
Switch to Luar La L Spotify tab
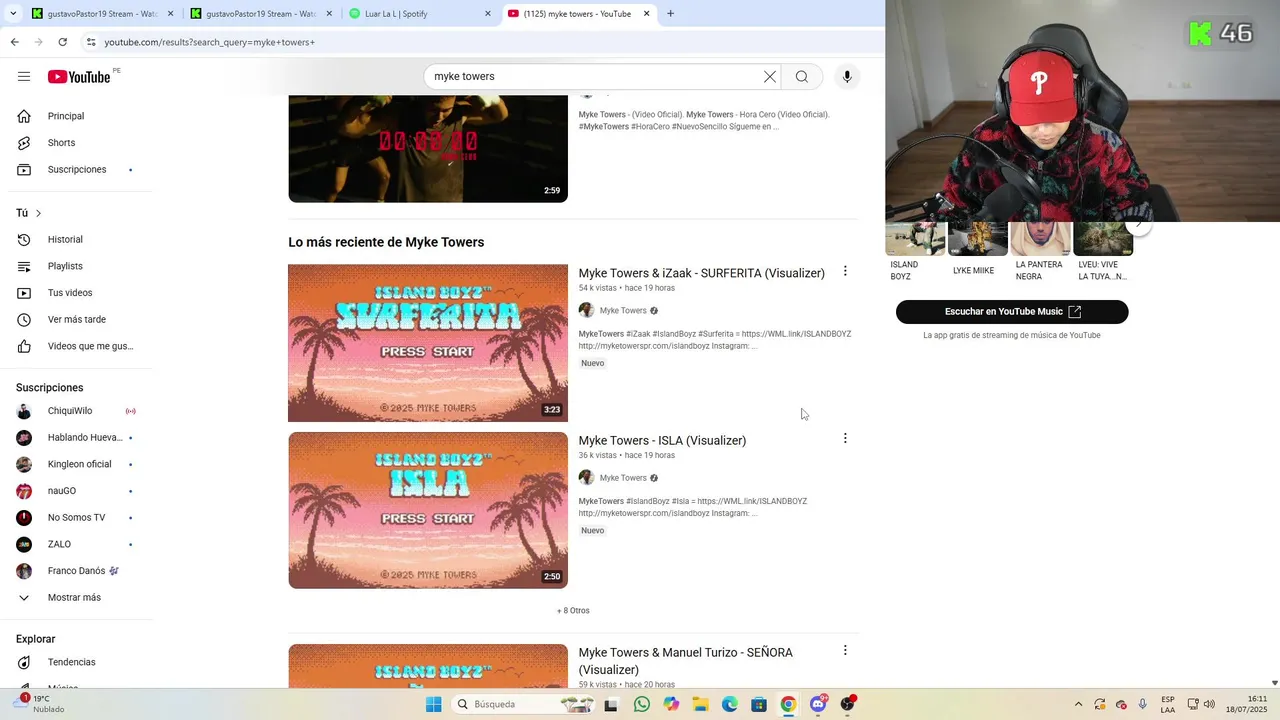point(420,14)
